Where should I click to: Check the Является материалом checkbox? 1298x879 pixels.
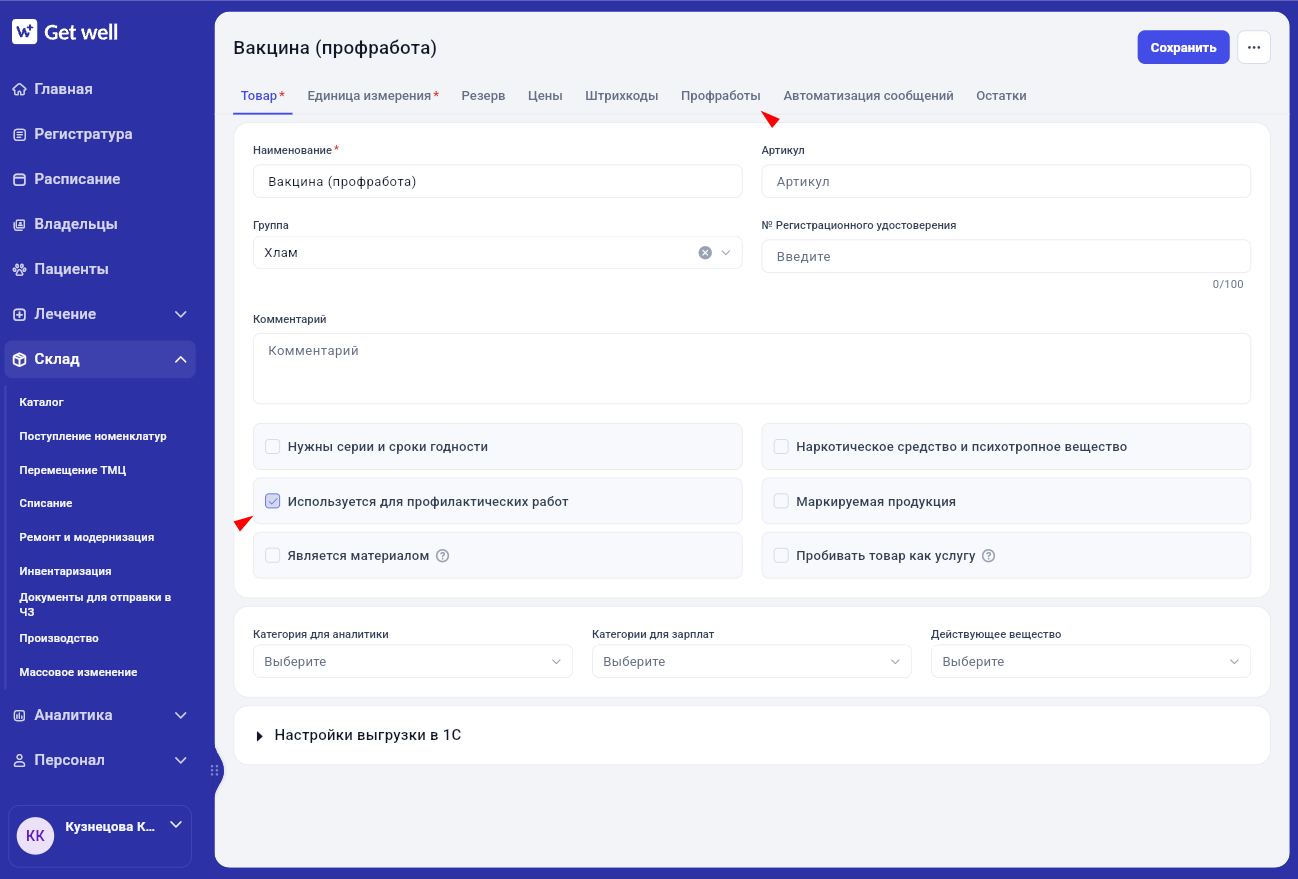pyautogui.click(x=272, y=555)
